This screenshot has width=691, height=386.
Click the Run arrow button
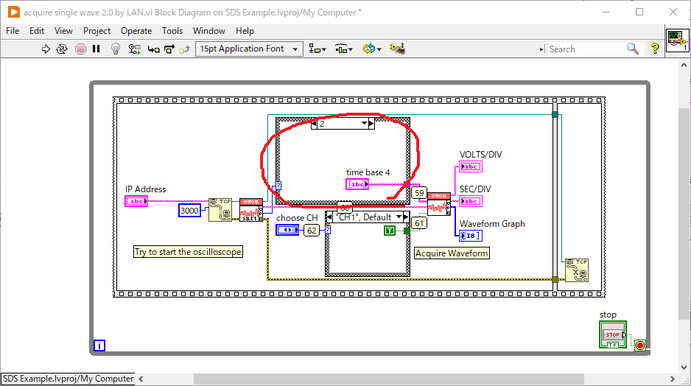(x=45, y=49)
